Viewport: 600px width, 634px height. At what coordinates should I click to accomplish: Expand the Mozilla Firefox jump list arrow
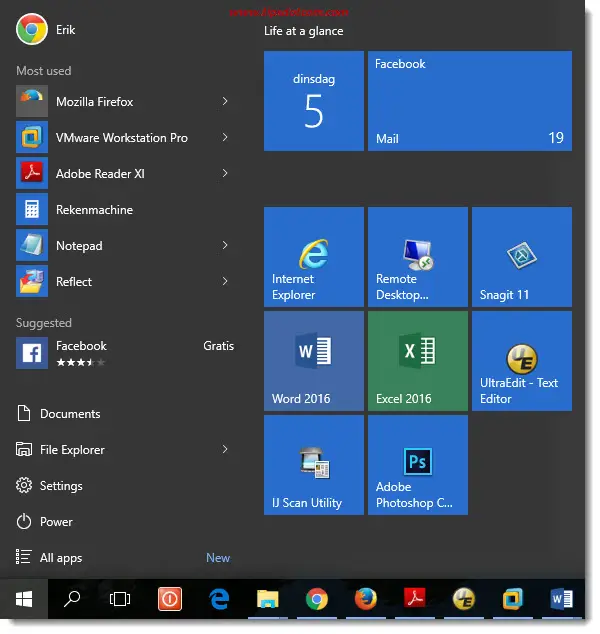coord(225,101)
